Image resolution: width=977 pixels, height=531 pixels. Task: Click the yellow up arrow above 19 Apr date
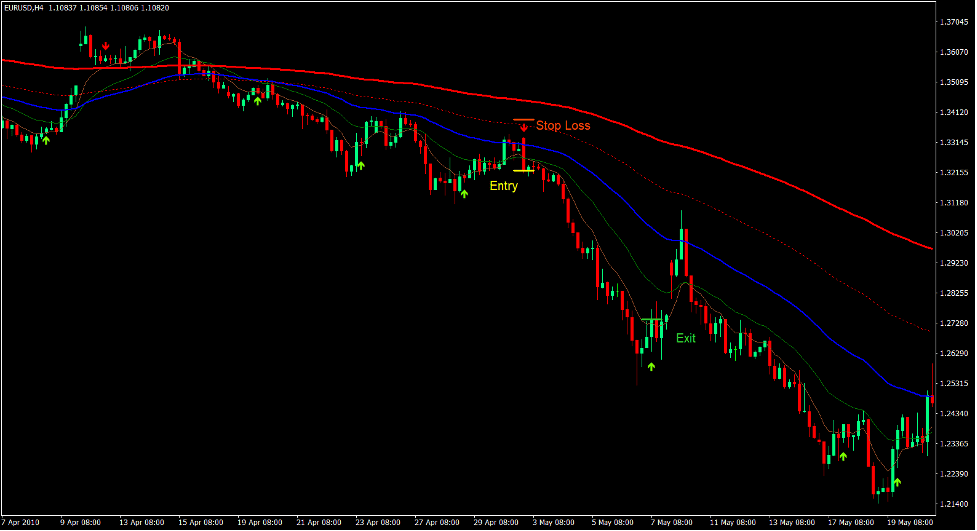click(x=257, y=100)
